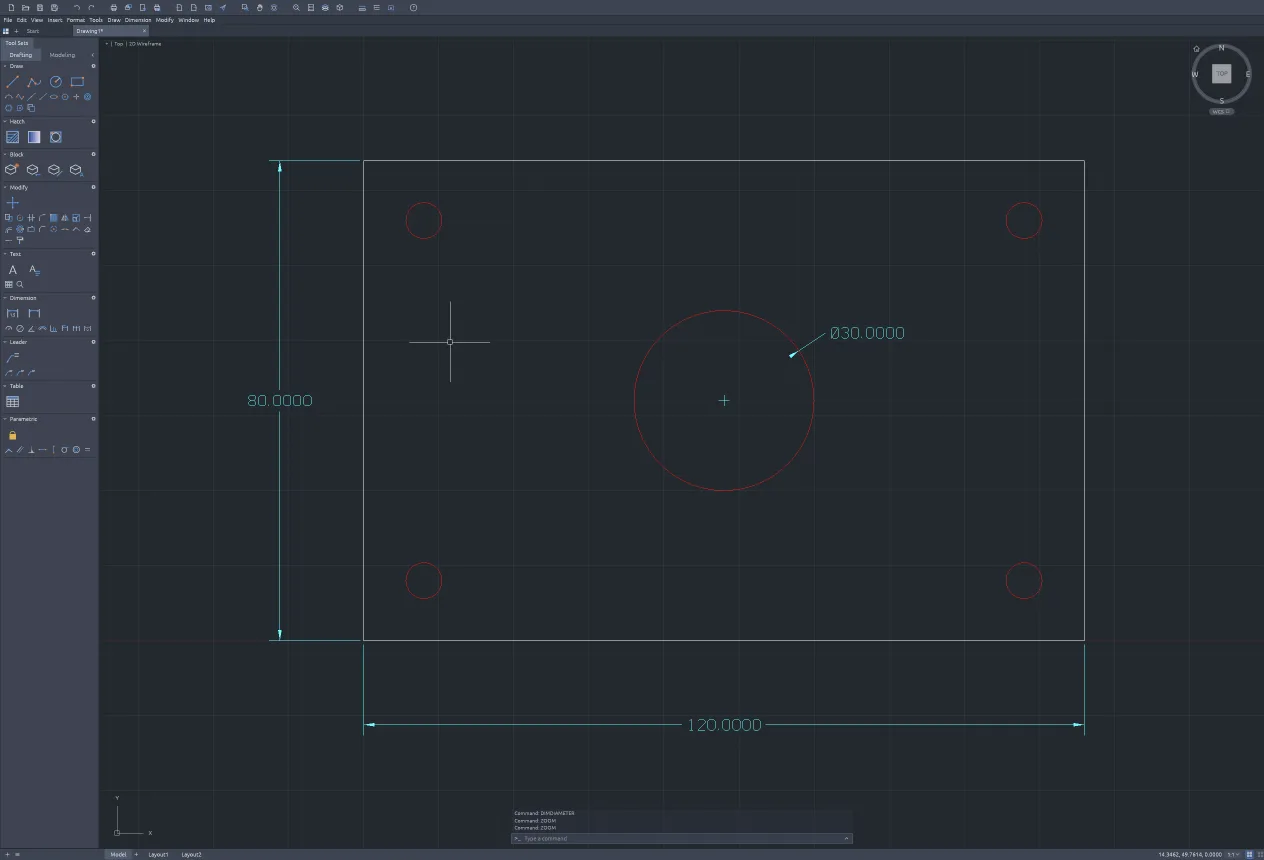Collapse the Tool Sets panel arrow
The image size is (1264, 860).
pos(93,55)
